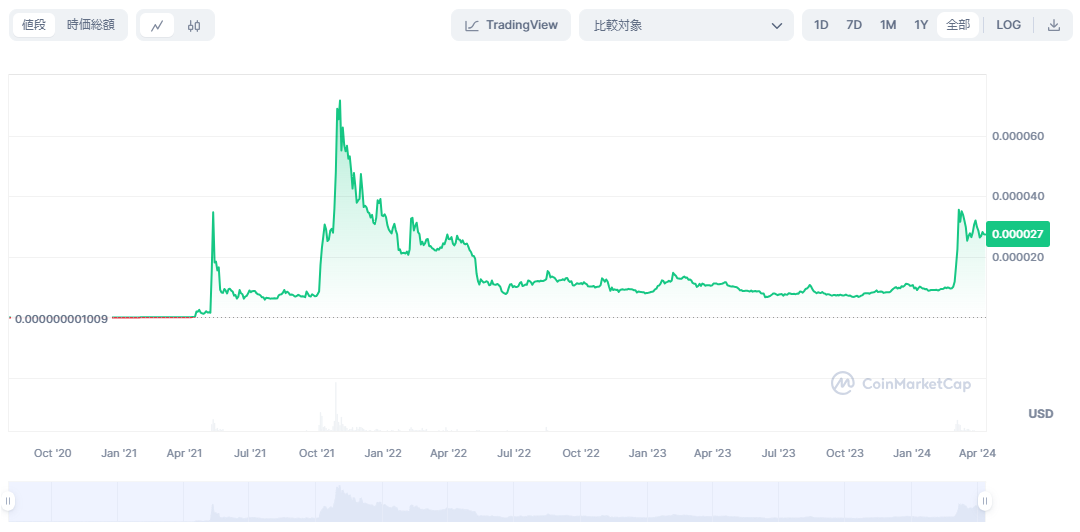Viewport: 1080px width, 532px height.
Task: Set chart range to 1M
Action: [888, 25]
